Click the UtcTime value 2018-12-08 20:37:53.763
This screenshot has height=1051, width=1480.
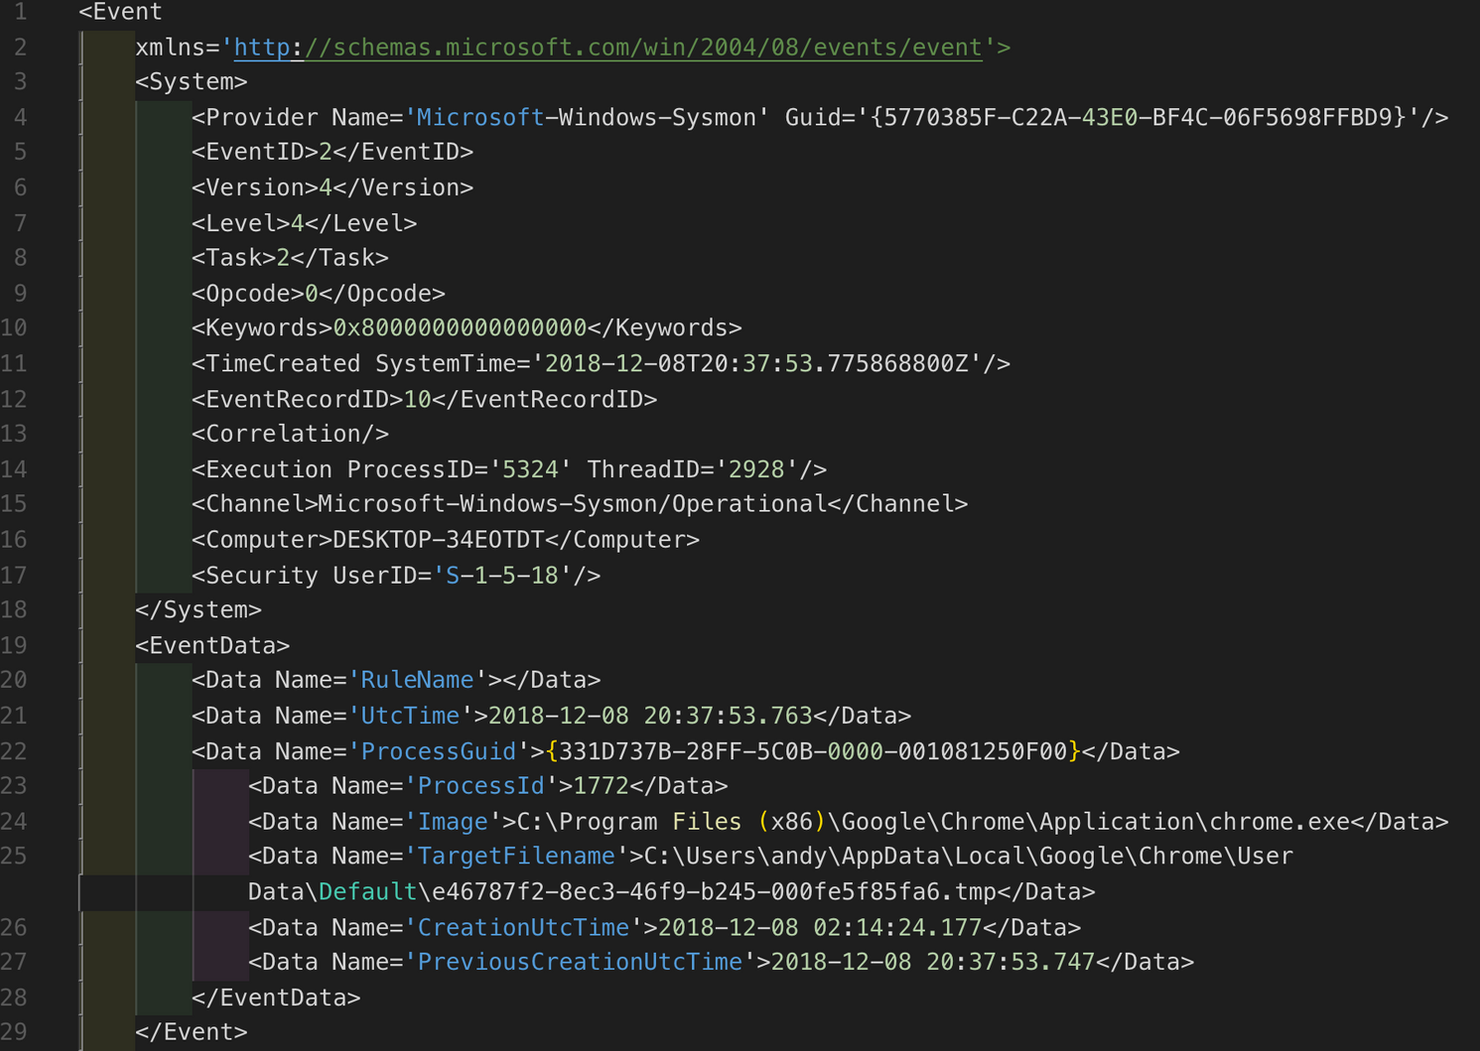[x=650, y=716]
